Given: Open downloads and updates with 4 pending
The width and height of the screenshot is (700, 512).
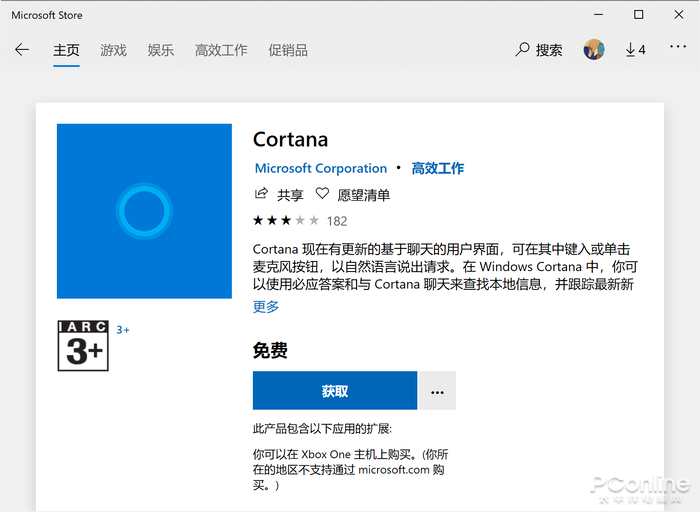Looking at the screenshot, I should tap(635, 50).
